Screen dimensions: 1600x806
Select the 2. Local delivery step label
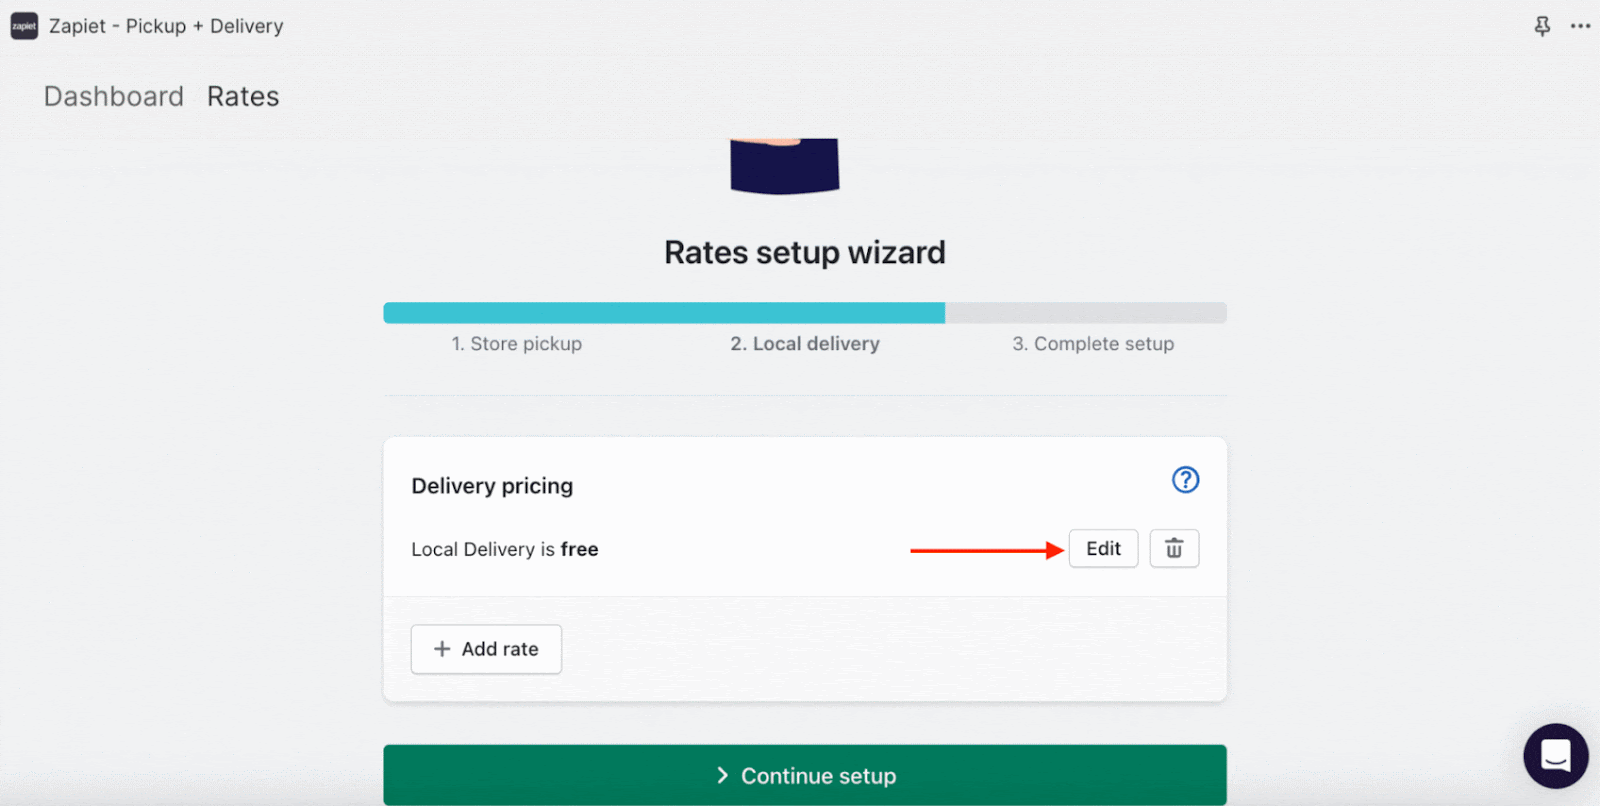point(805,344)
